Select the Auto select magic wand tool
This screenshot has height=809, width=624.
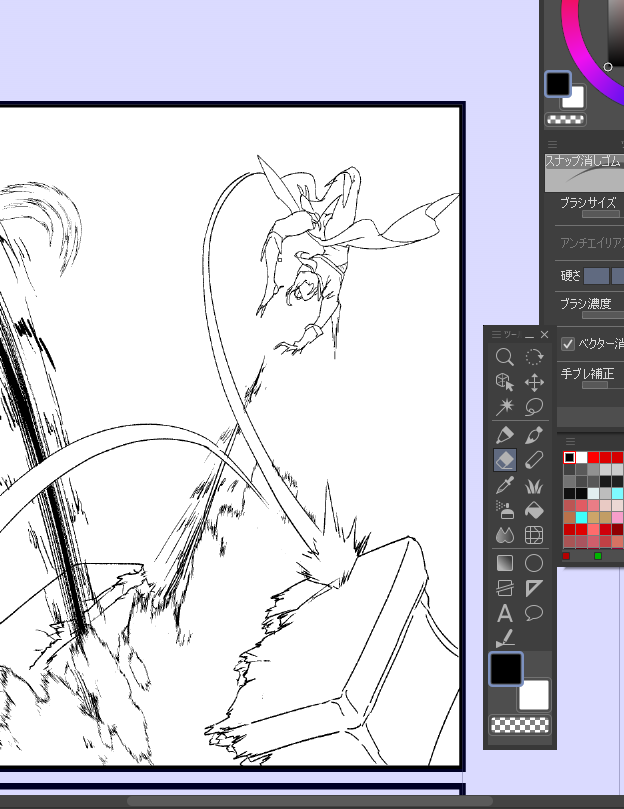click(504, 407)
